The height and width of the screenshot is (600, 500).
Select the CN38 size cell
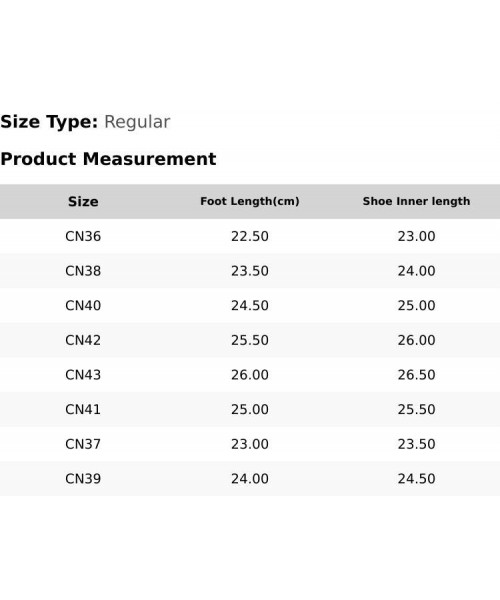(83, 271)
